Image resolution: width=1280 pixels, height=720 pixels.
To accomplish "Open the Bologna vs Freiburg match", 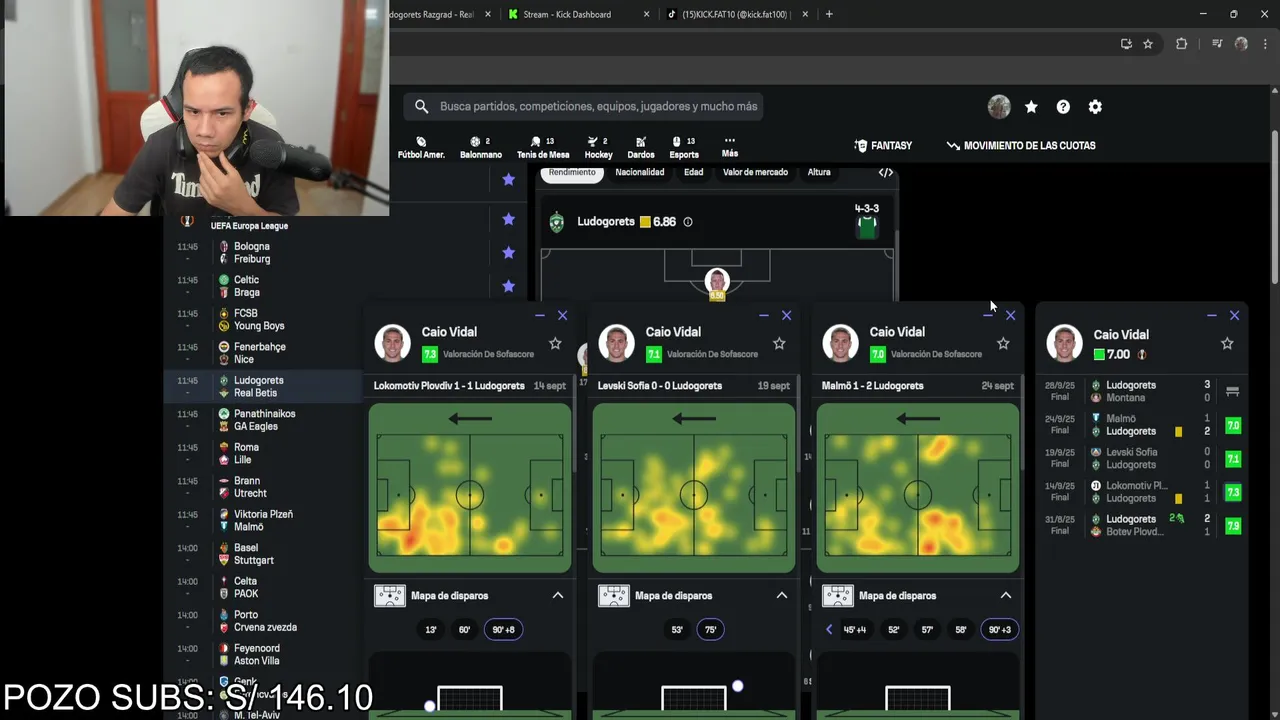I will tap(263, 253).
